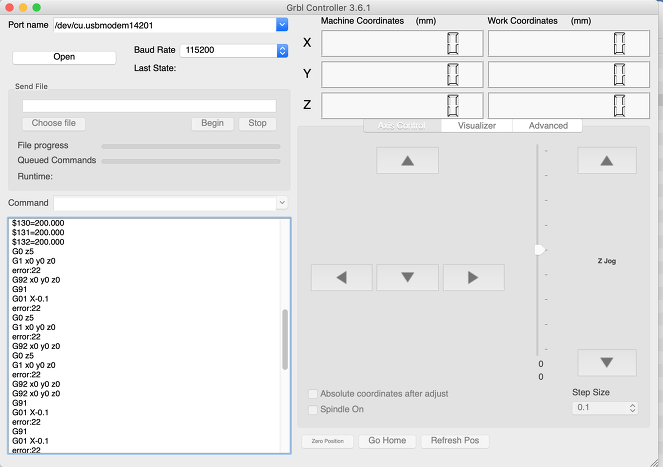The height and width of the screenshot is (467, 663).
Task: Select the $132=200.000 log line
Action: pyautogui.click(x=38, y=242)
